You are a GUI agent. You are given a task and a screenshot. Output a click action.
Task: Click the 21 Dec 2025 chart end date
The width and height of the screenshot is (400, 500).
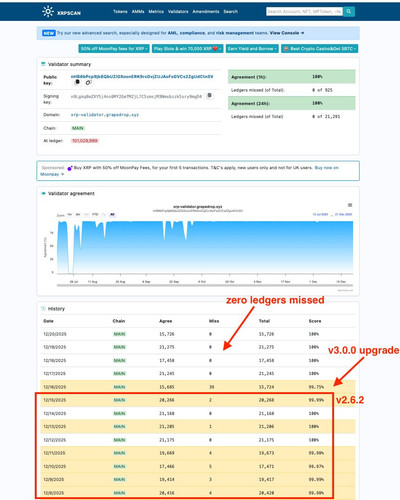point(343,214)
